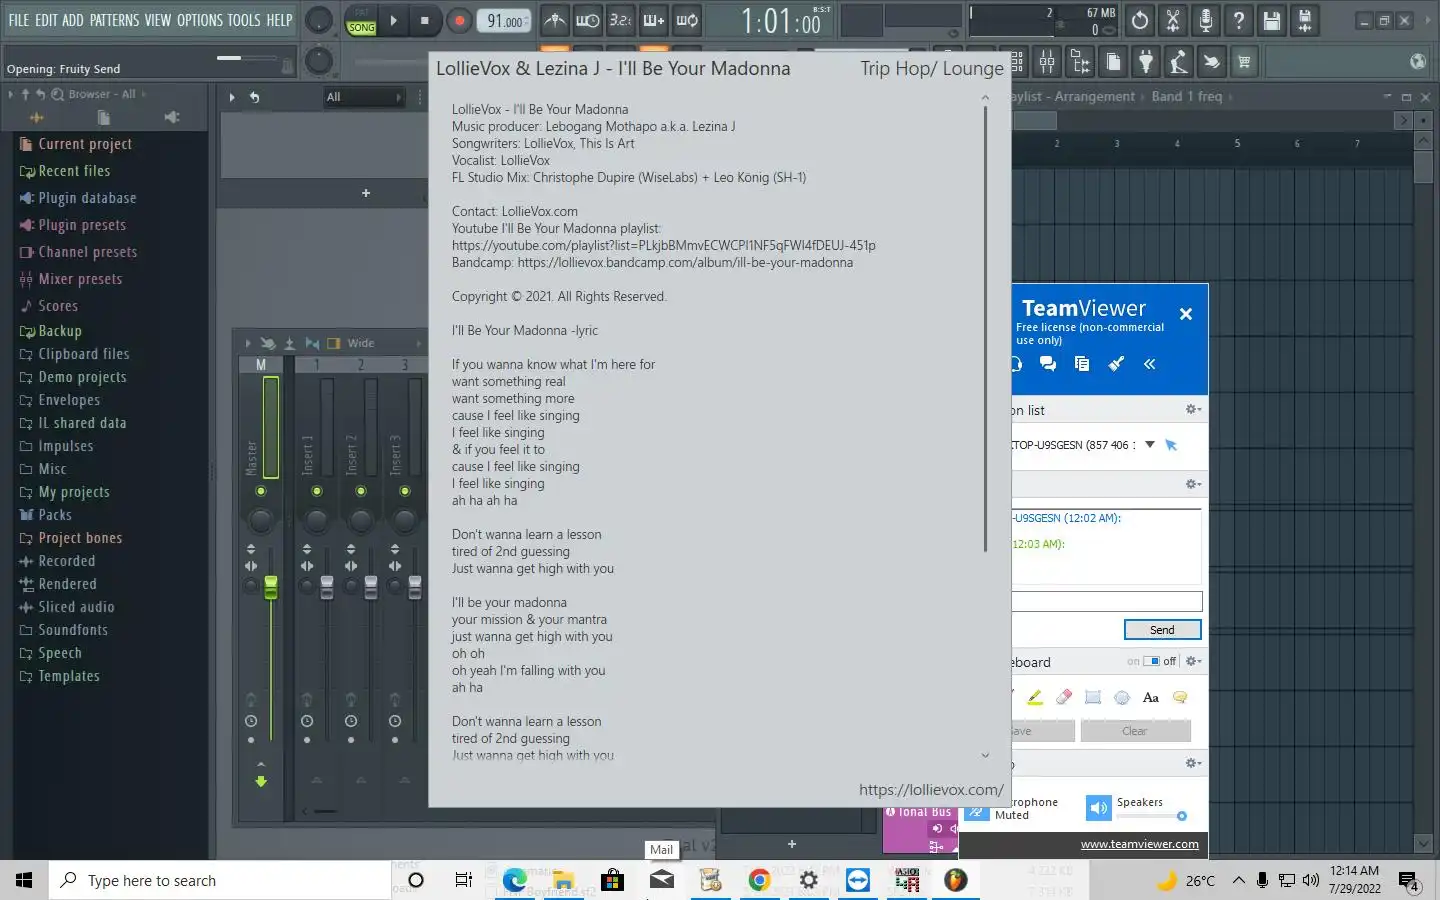Click the Stop button in transport
Screen dimensions: 1440x900
pos(425,20)
